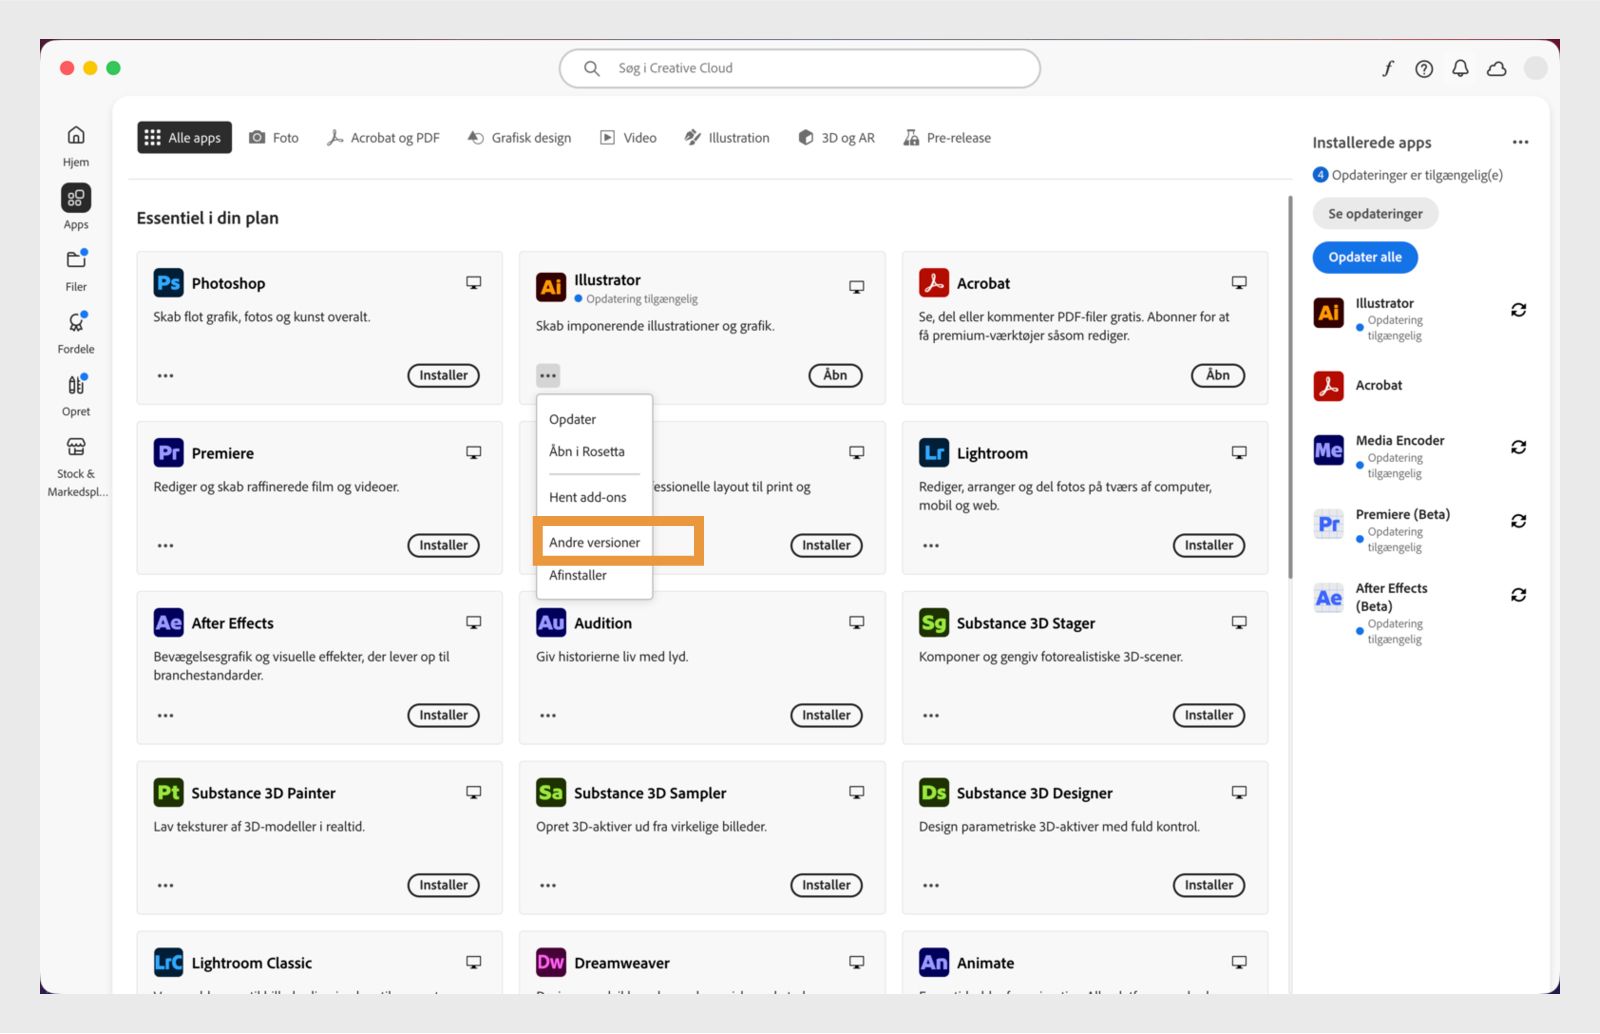This screenshot has width=1600, height=1034.
Task: Toggle Illustrator card more-options menu
Action: (548, 376)
